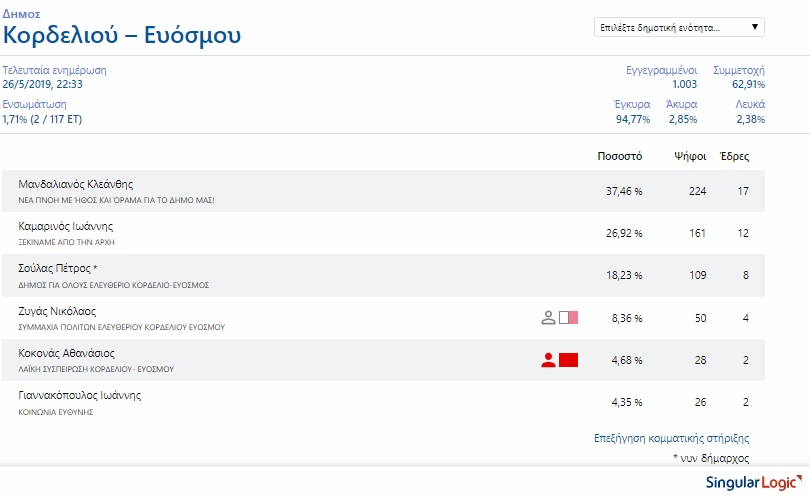
Task: Click the 'Ψήφοι' column header
Action: tap(690, 156)
